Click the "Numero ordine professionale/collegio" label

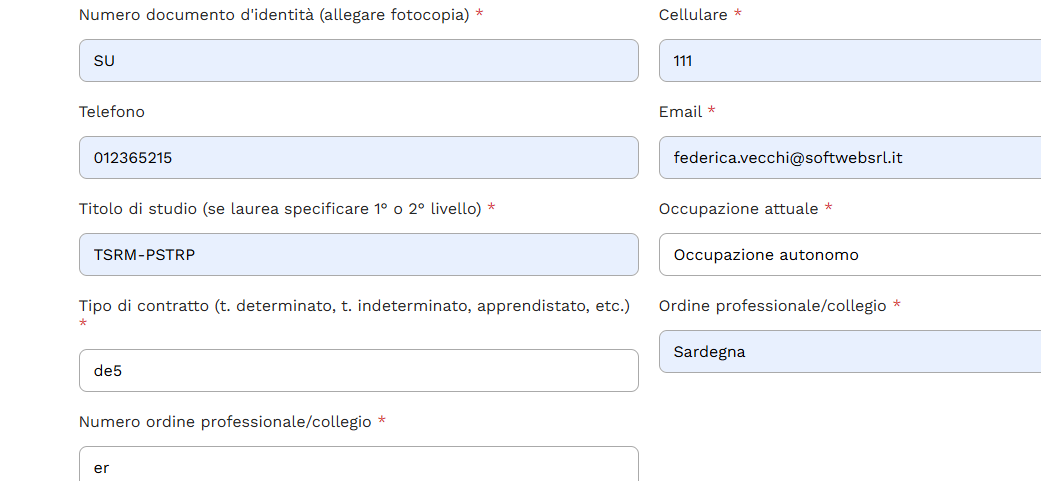pyautogui.click(x=224, y=422)
